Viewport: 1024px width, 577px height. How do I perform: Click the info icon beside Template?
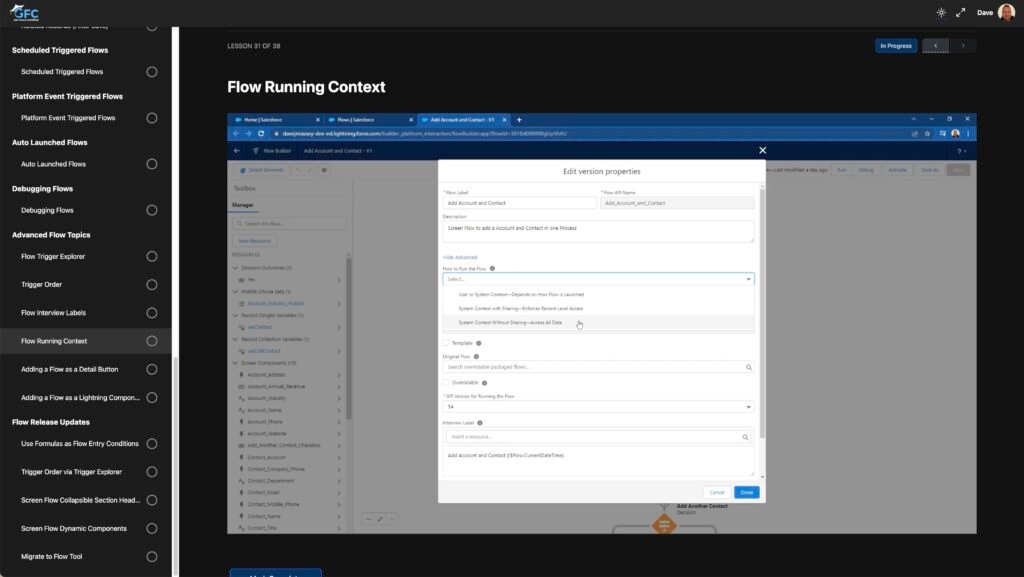tap(479, 343)
